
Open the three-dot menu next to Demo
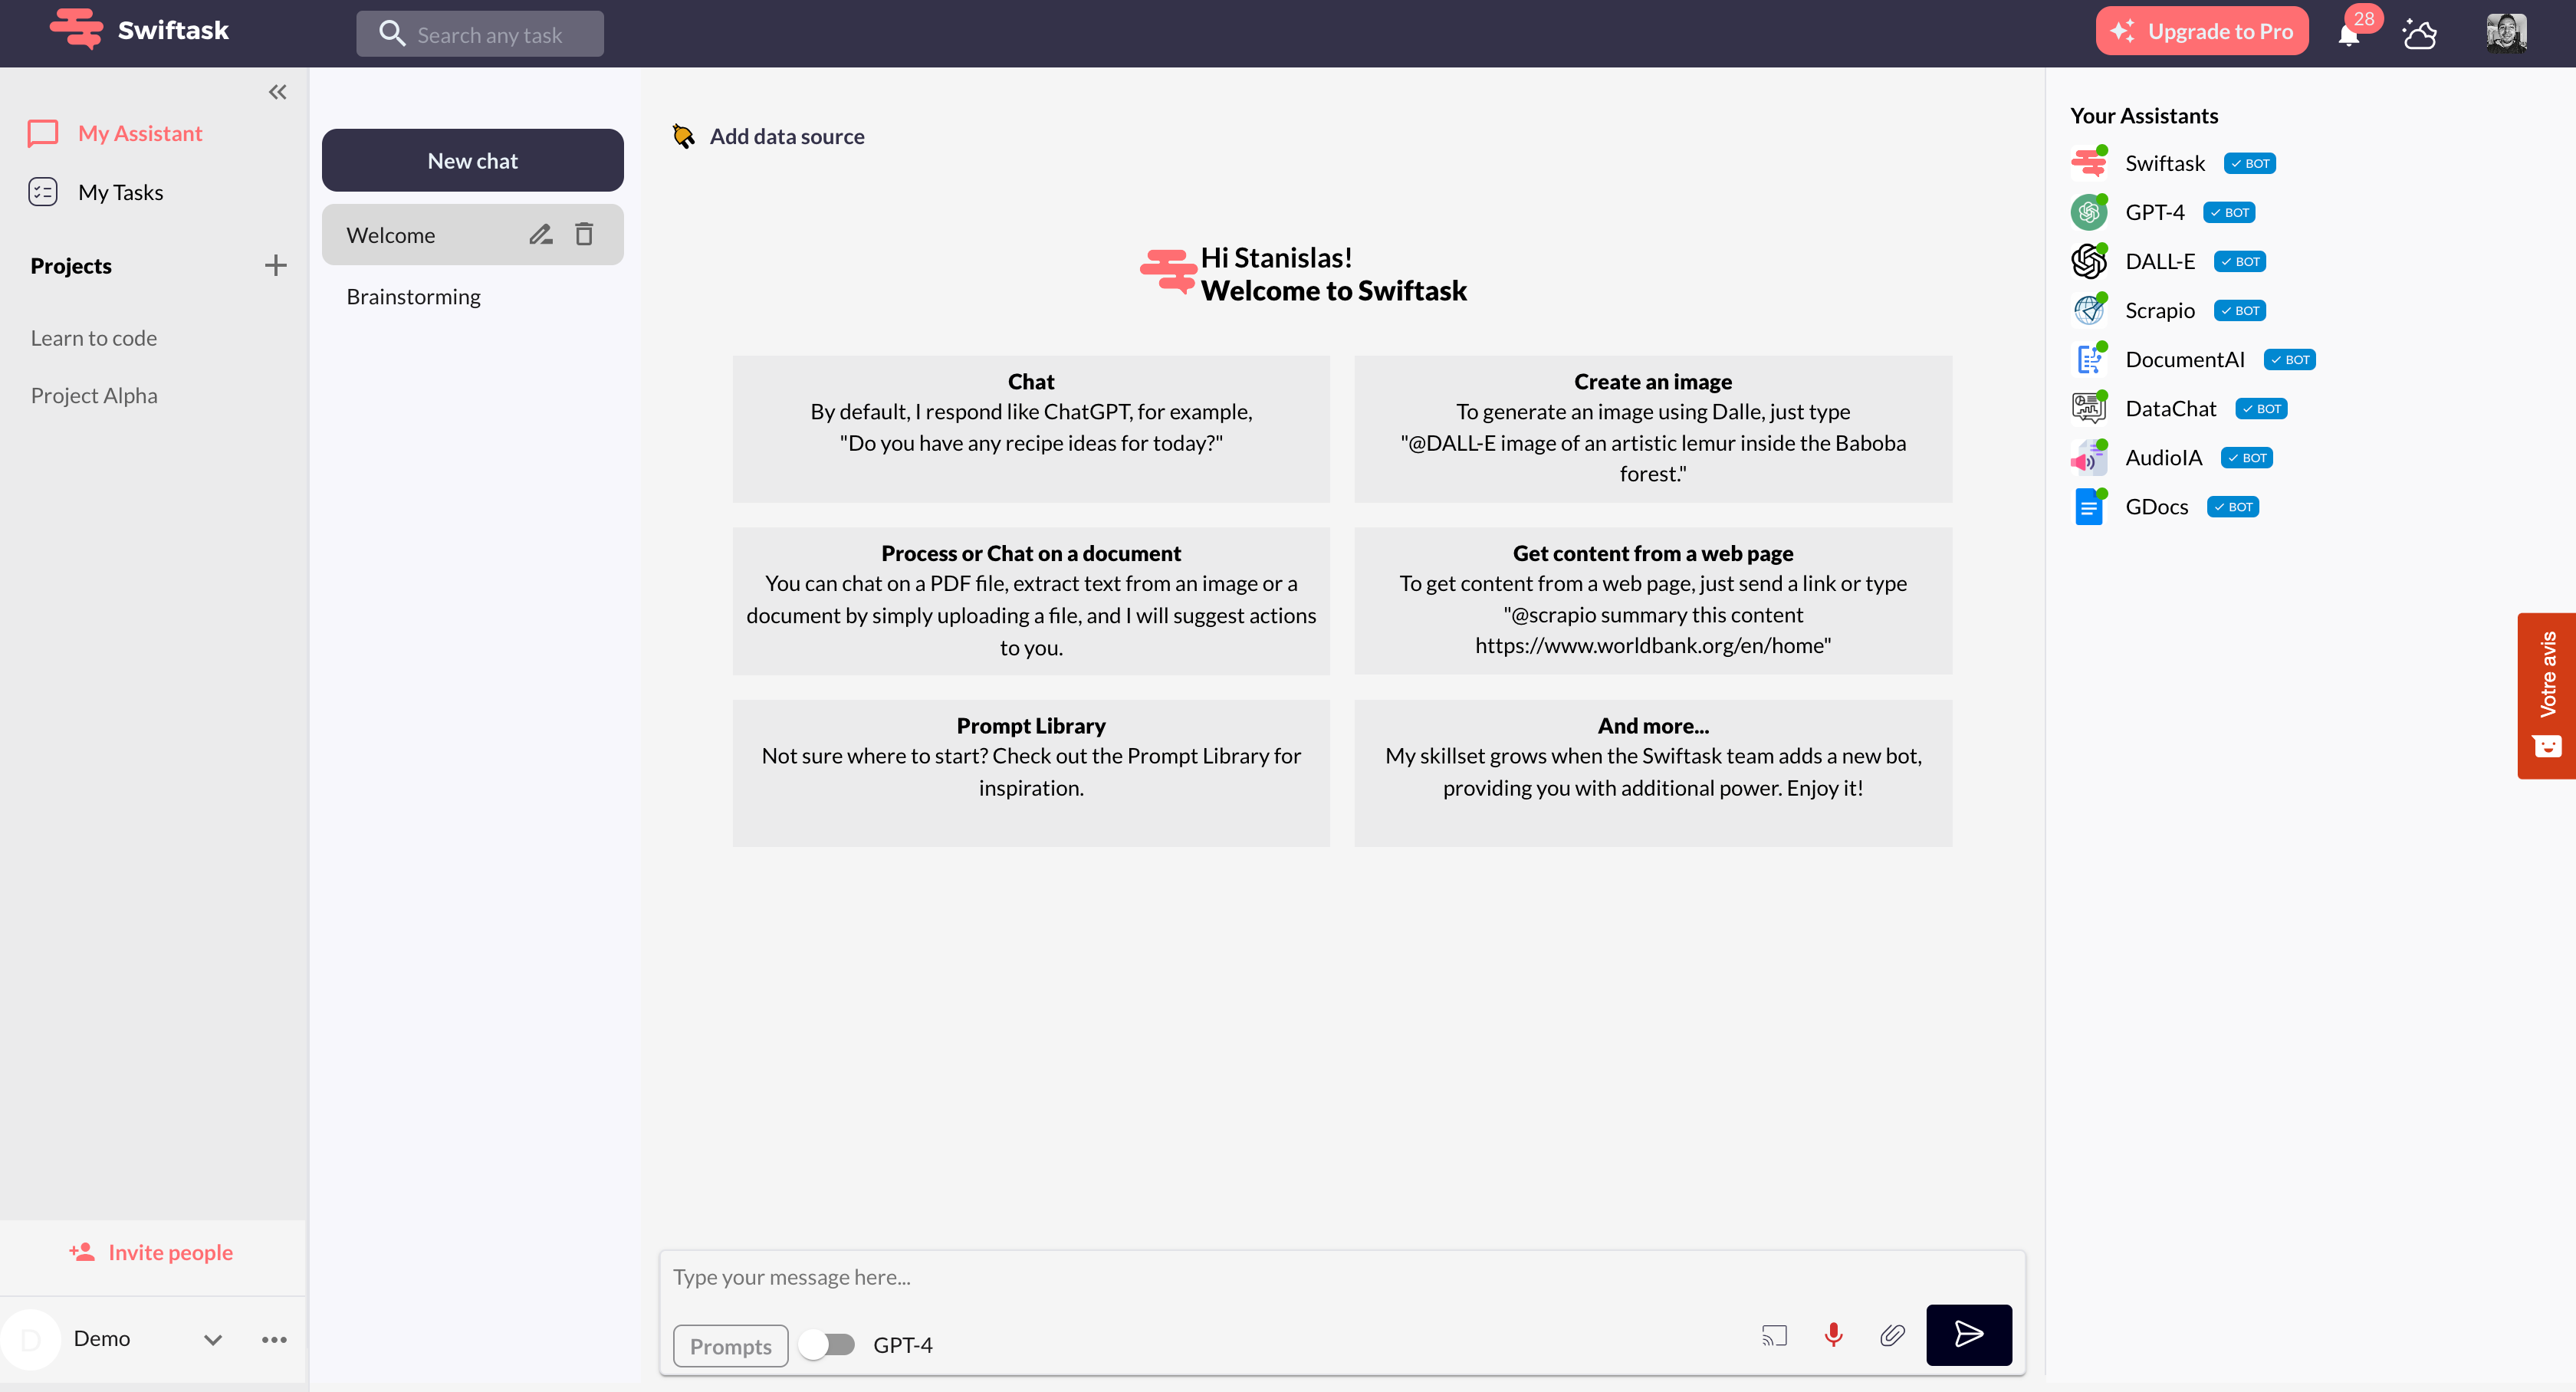tap(274, 1339)
